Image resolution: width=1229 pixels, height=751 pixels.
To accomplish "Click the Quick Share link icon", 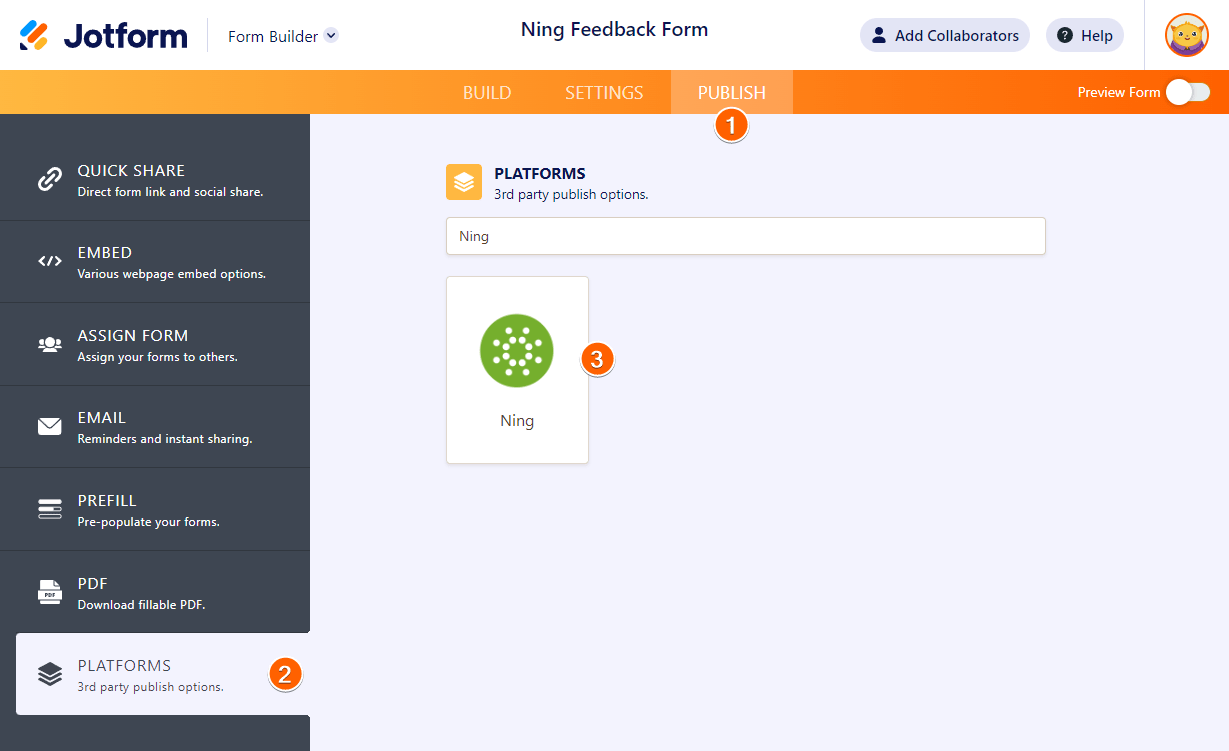I will click(49, 180).
